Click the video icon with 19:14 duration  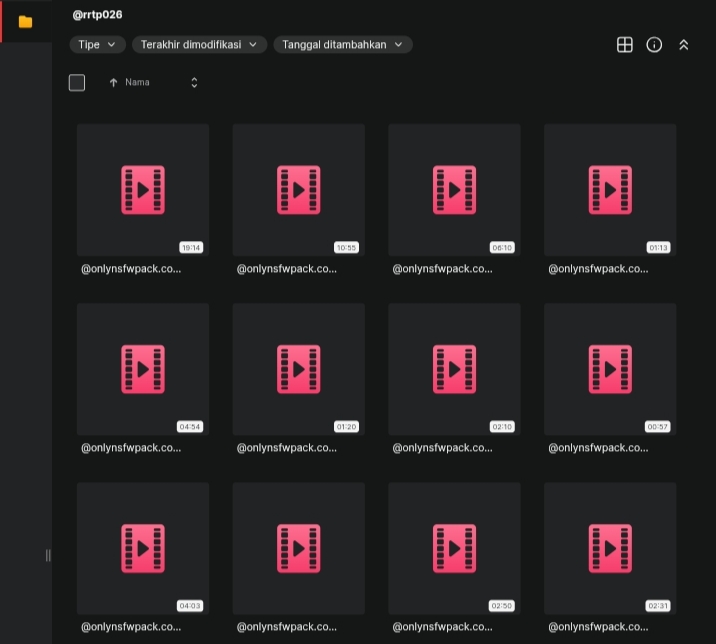pos(143,190)
